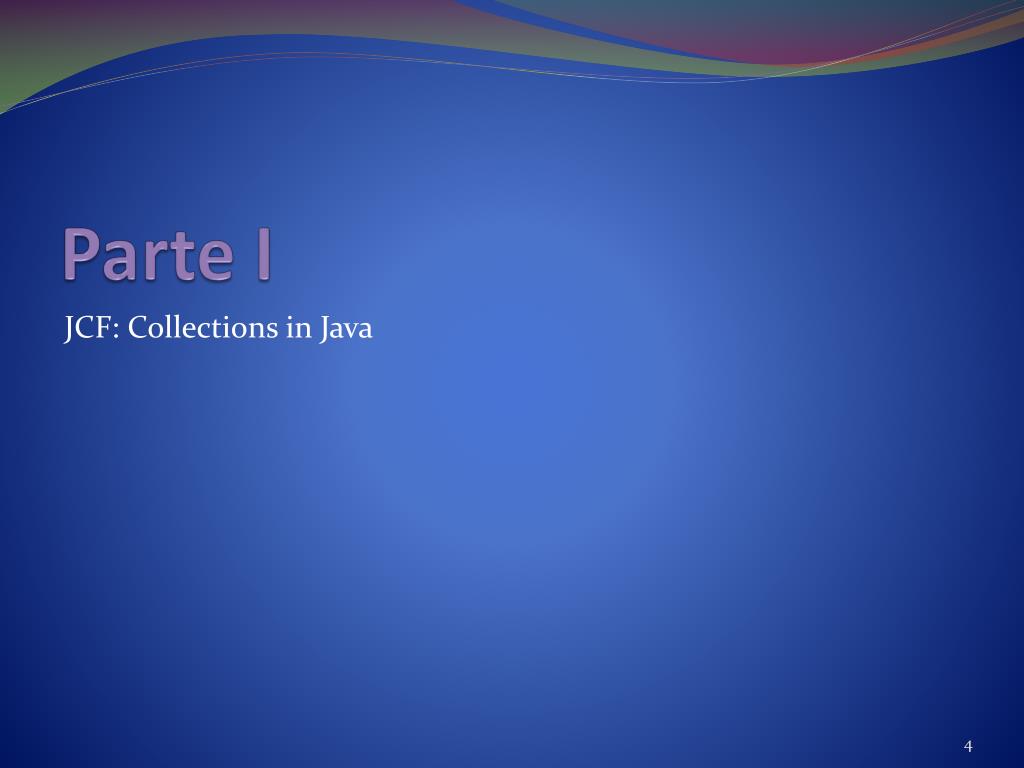The width and height of the screenshot is (1024, 768).
Task: Click the orange streak in the top corner
Action: pos(980,29)
